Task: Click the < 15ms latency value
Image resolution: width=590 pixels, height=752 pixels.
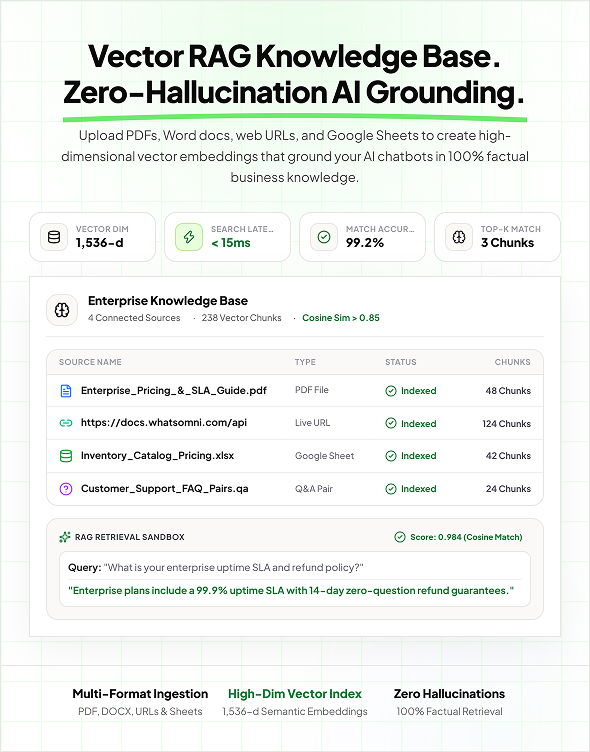Action: tap(231, 243)
